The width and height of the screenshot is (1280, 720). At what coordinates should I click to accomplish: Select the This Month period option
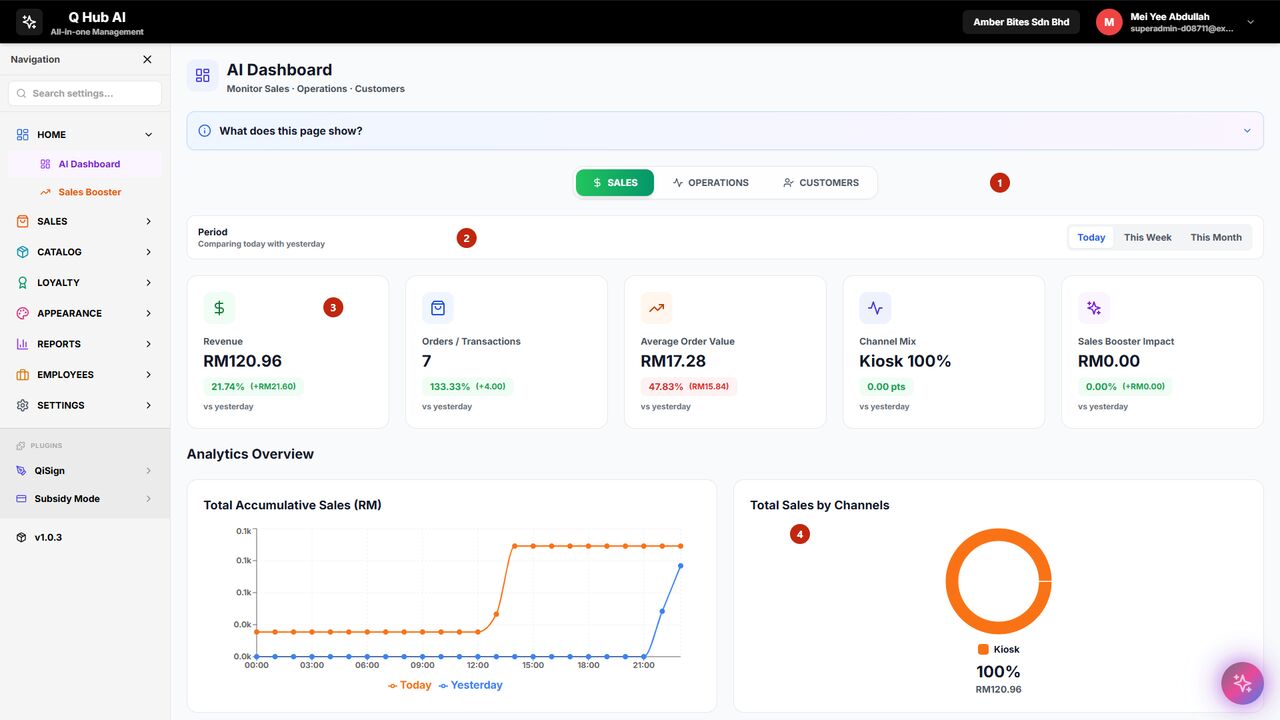click(x=1216, y=237)
